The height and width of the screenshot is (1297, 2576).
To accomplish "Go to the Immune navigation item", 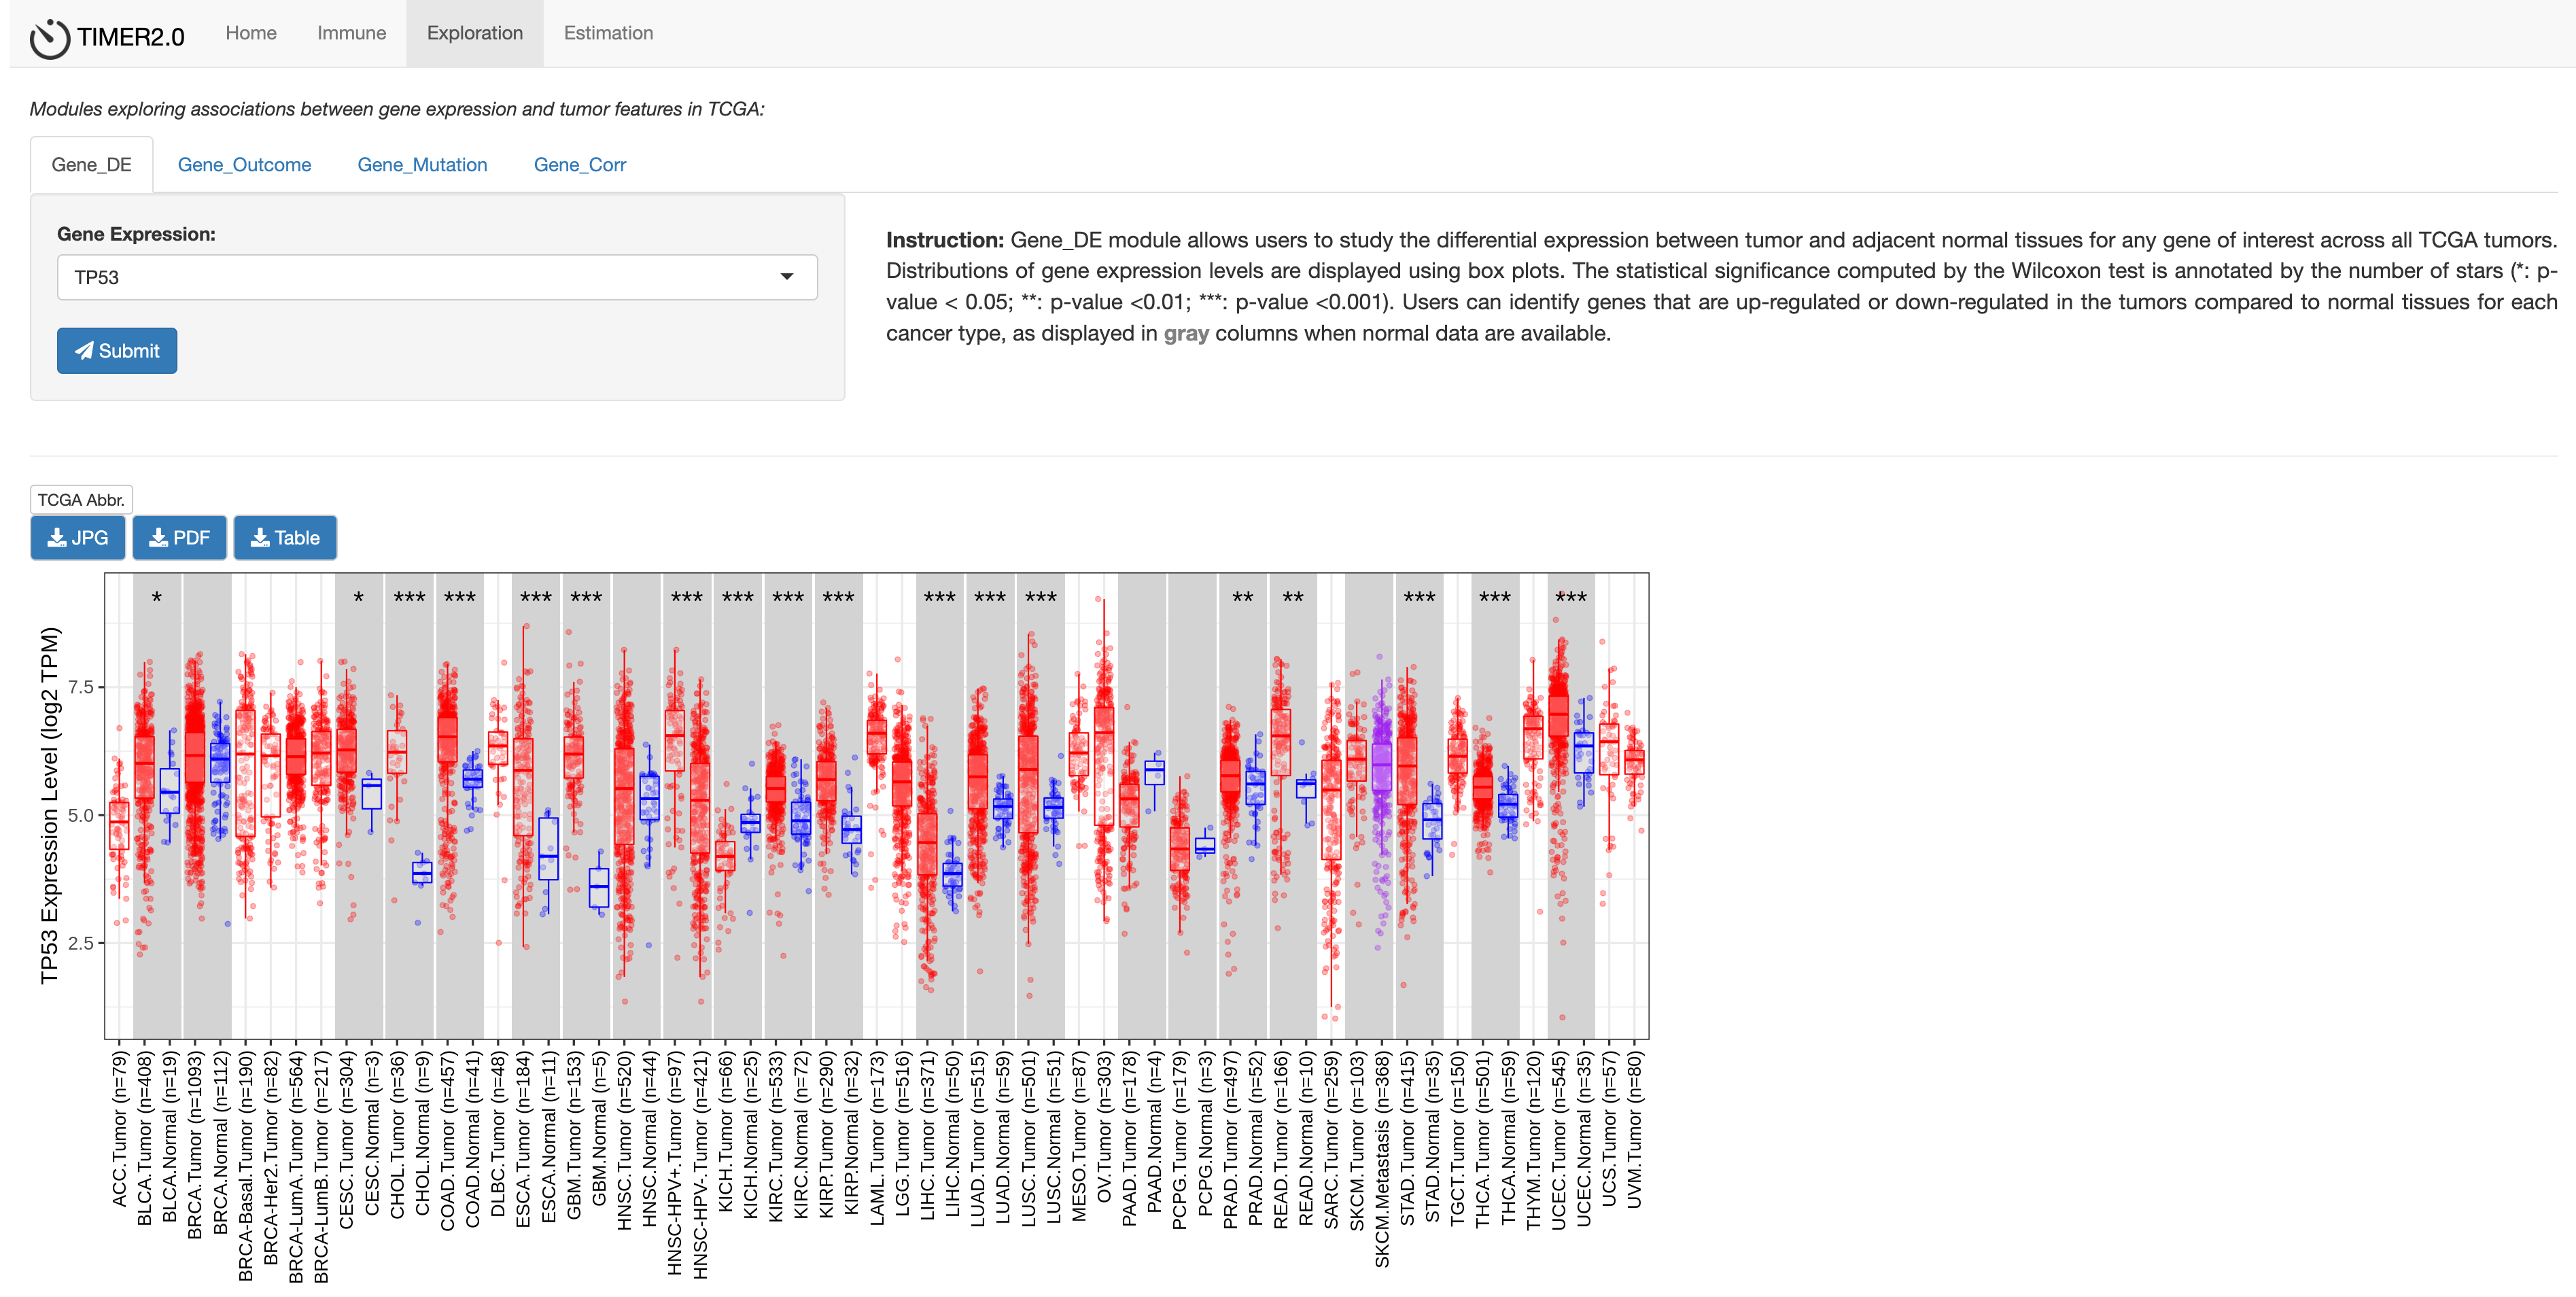I will 351,33.
